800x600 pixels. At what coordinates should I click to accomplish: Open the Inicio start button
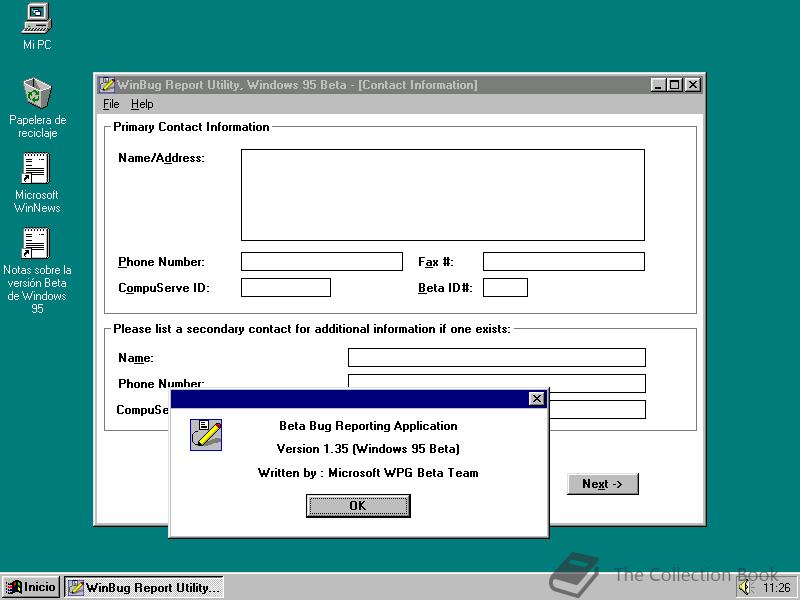pyautogui.click(x=32, y=587)
